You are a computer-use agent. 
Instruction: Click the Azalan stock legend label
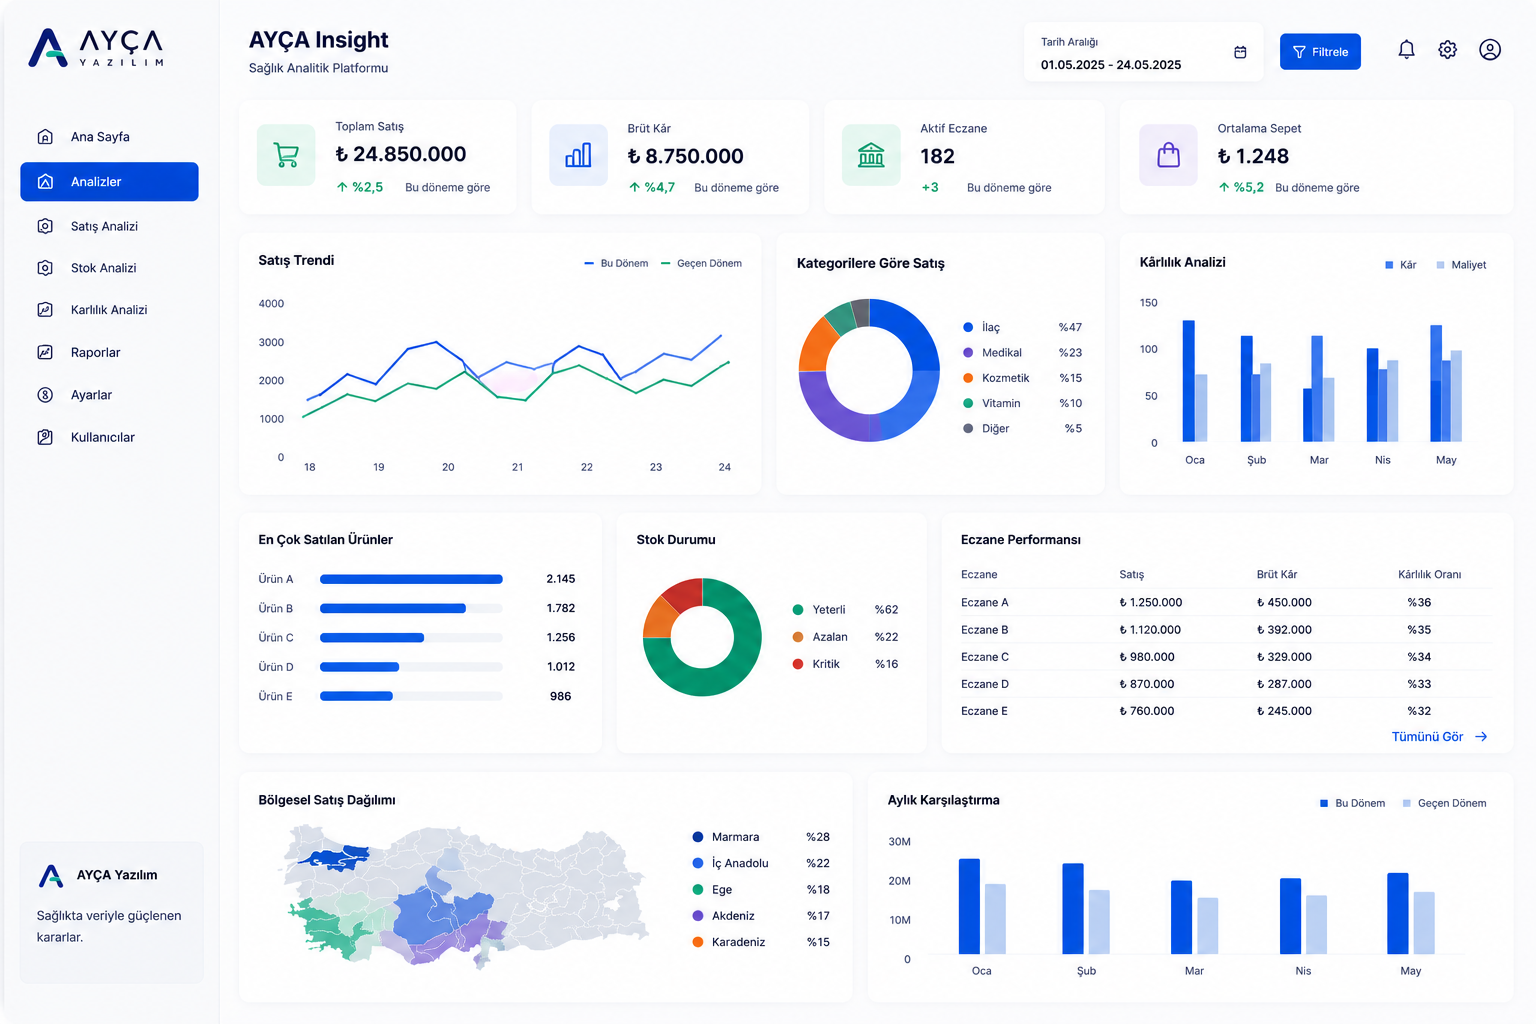coord(830,637)
